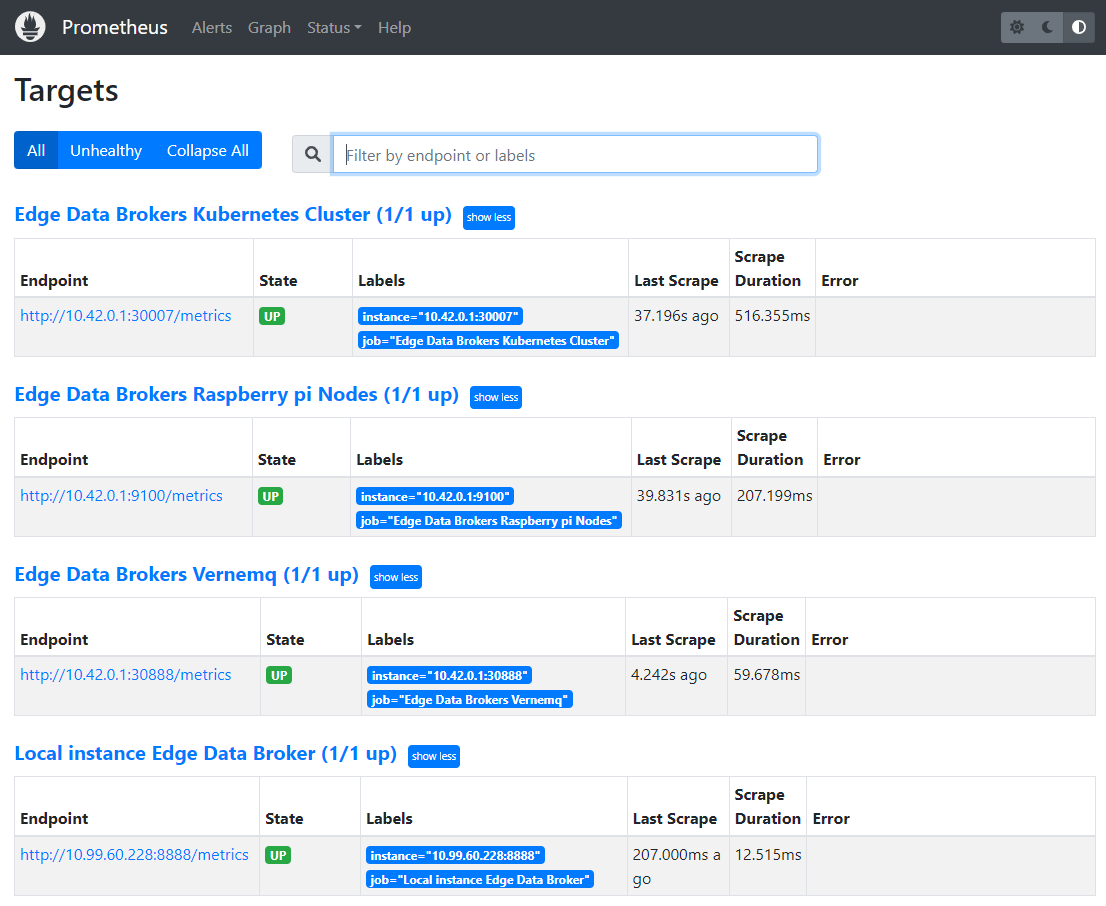Open http://10.42.0.1:9100/metrics endpoint
Screen dimensions: 1106x906
[x=121, y=495]
